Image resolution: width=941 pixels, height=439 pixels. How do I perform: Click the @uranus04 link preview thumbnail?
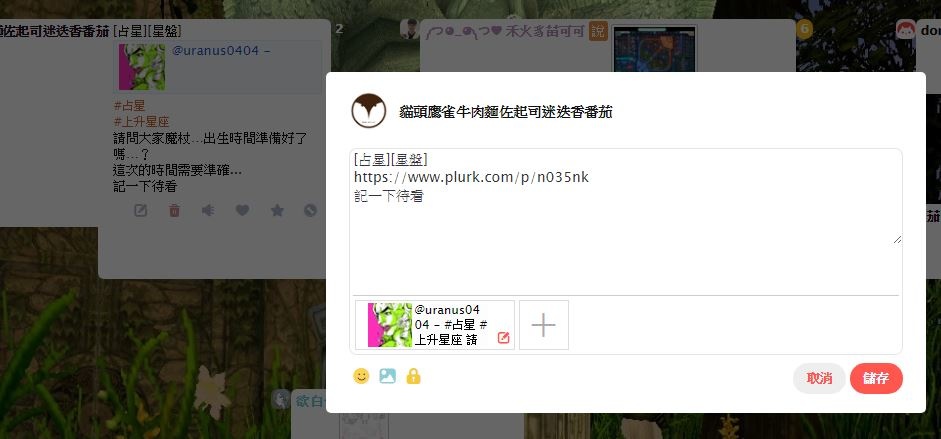coord(389,324)
